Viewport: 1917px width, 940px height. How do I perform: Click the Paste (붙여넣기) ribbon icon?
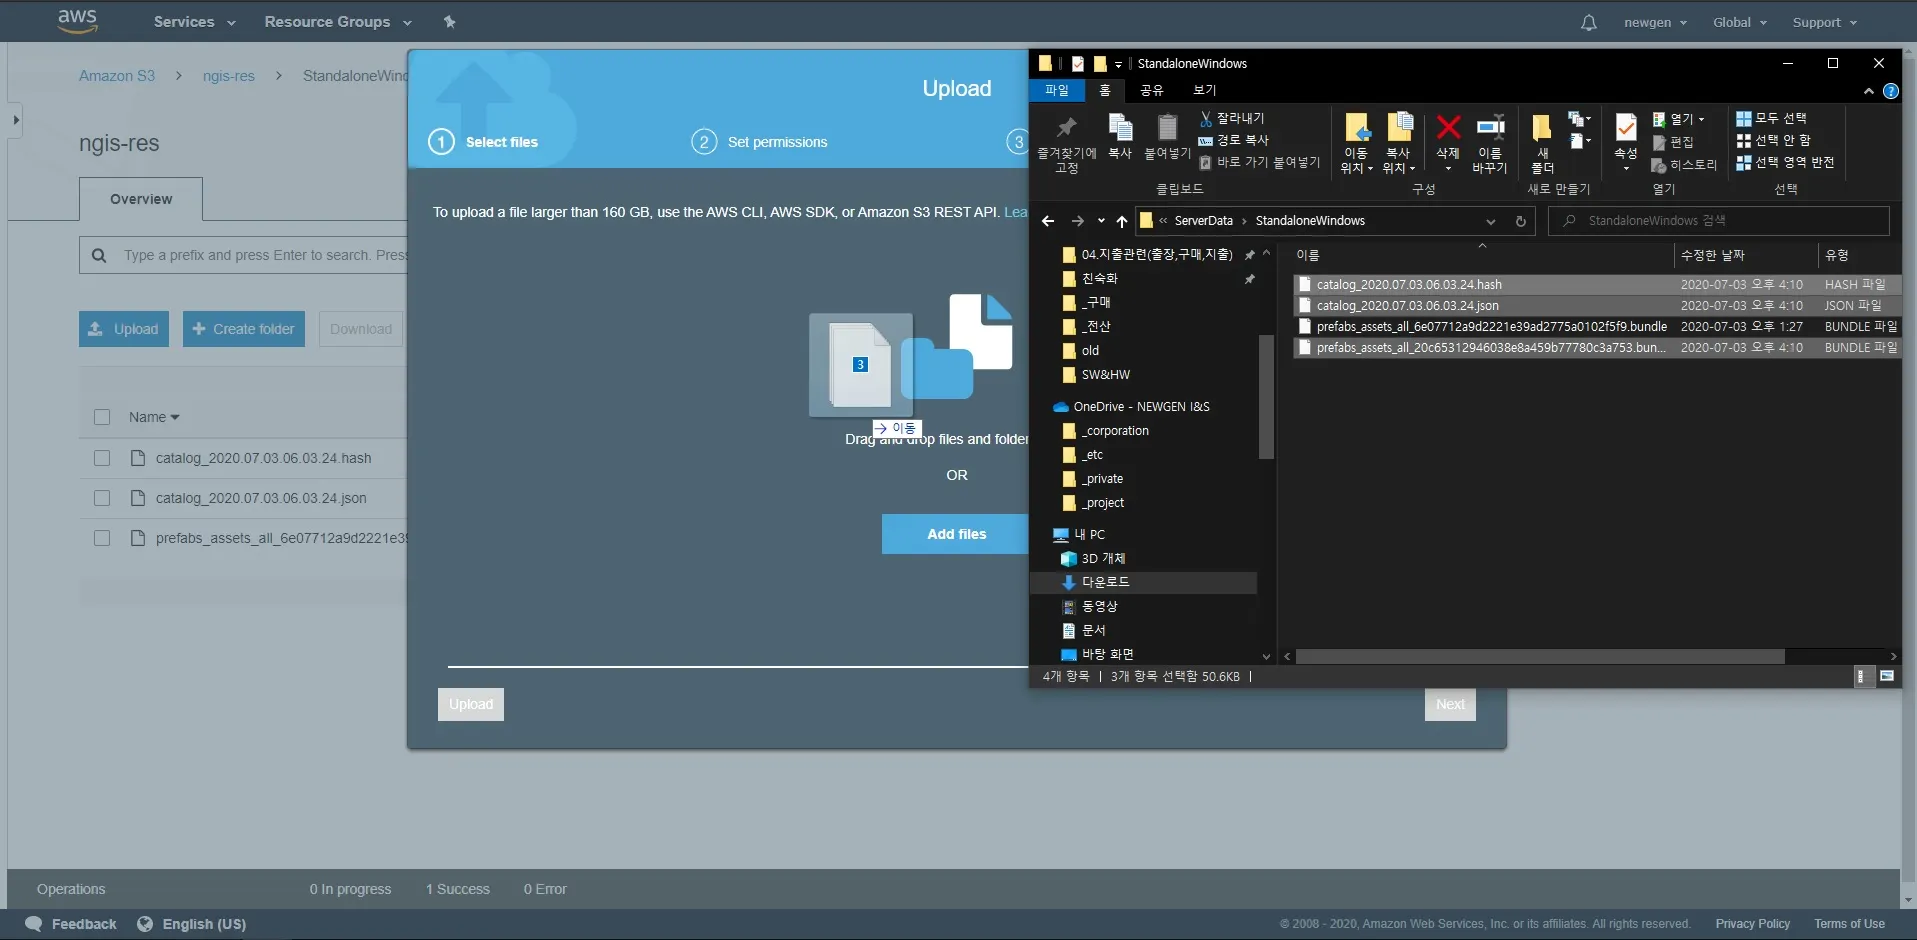point(1167,136)
